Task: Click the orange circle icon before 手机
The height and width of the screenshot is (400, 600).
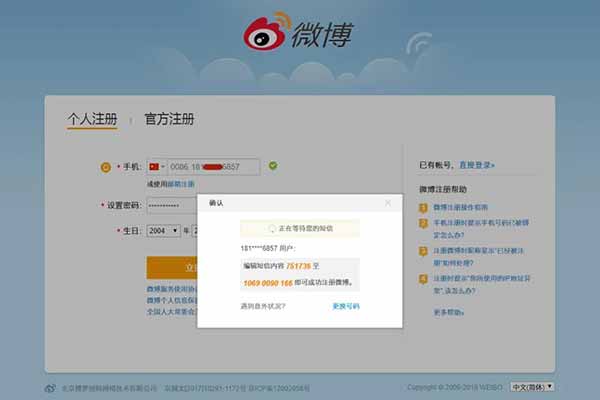Action: (x=106, y=167)
